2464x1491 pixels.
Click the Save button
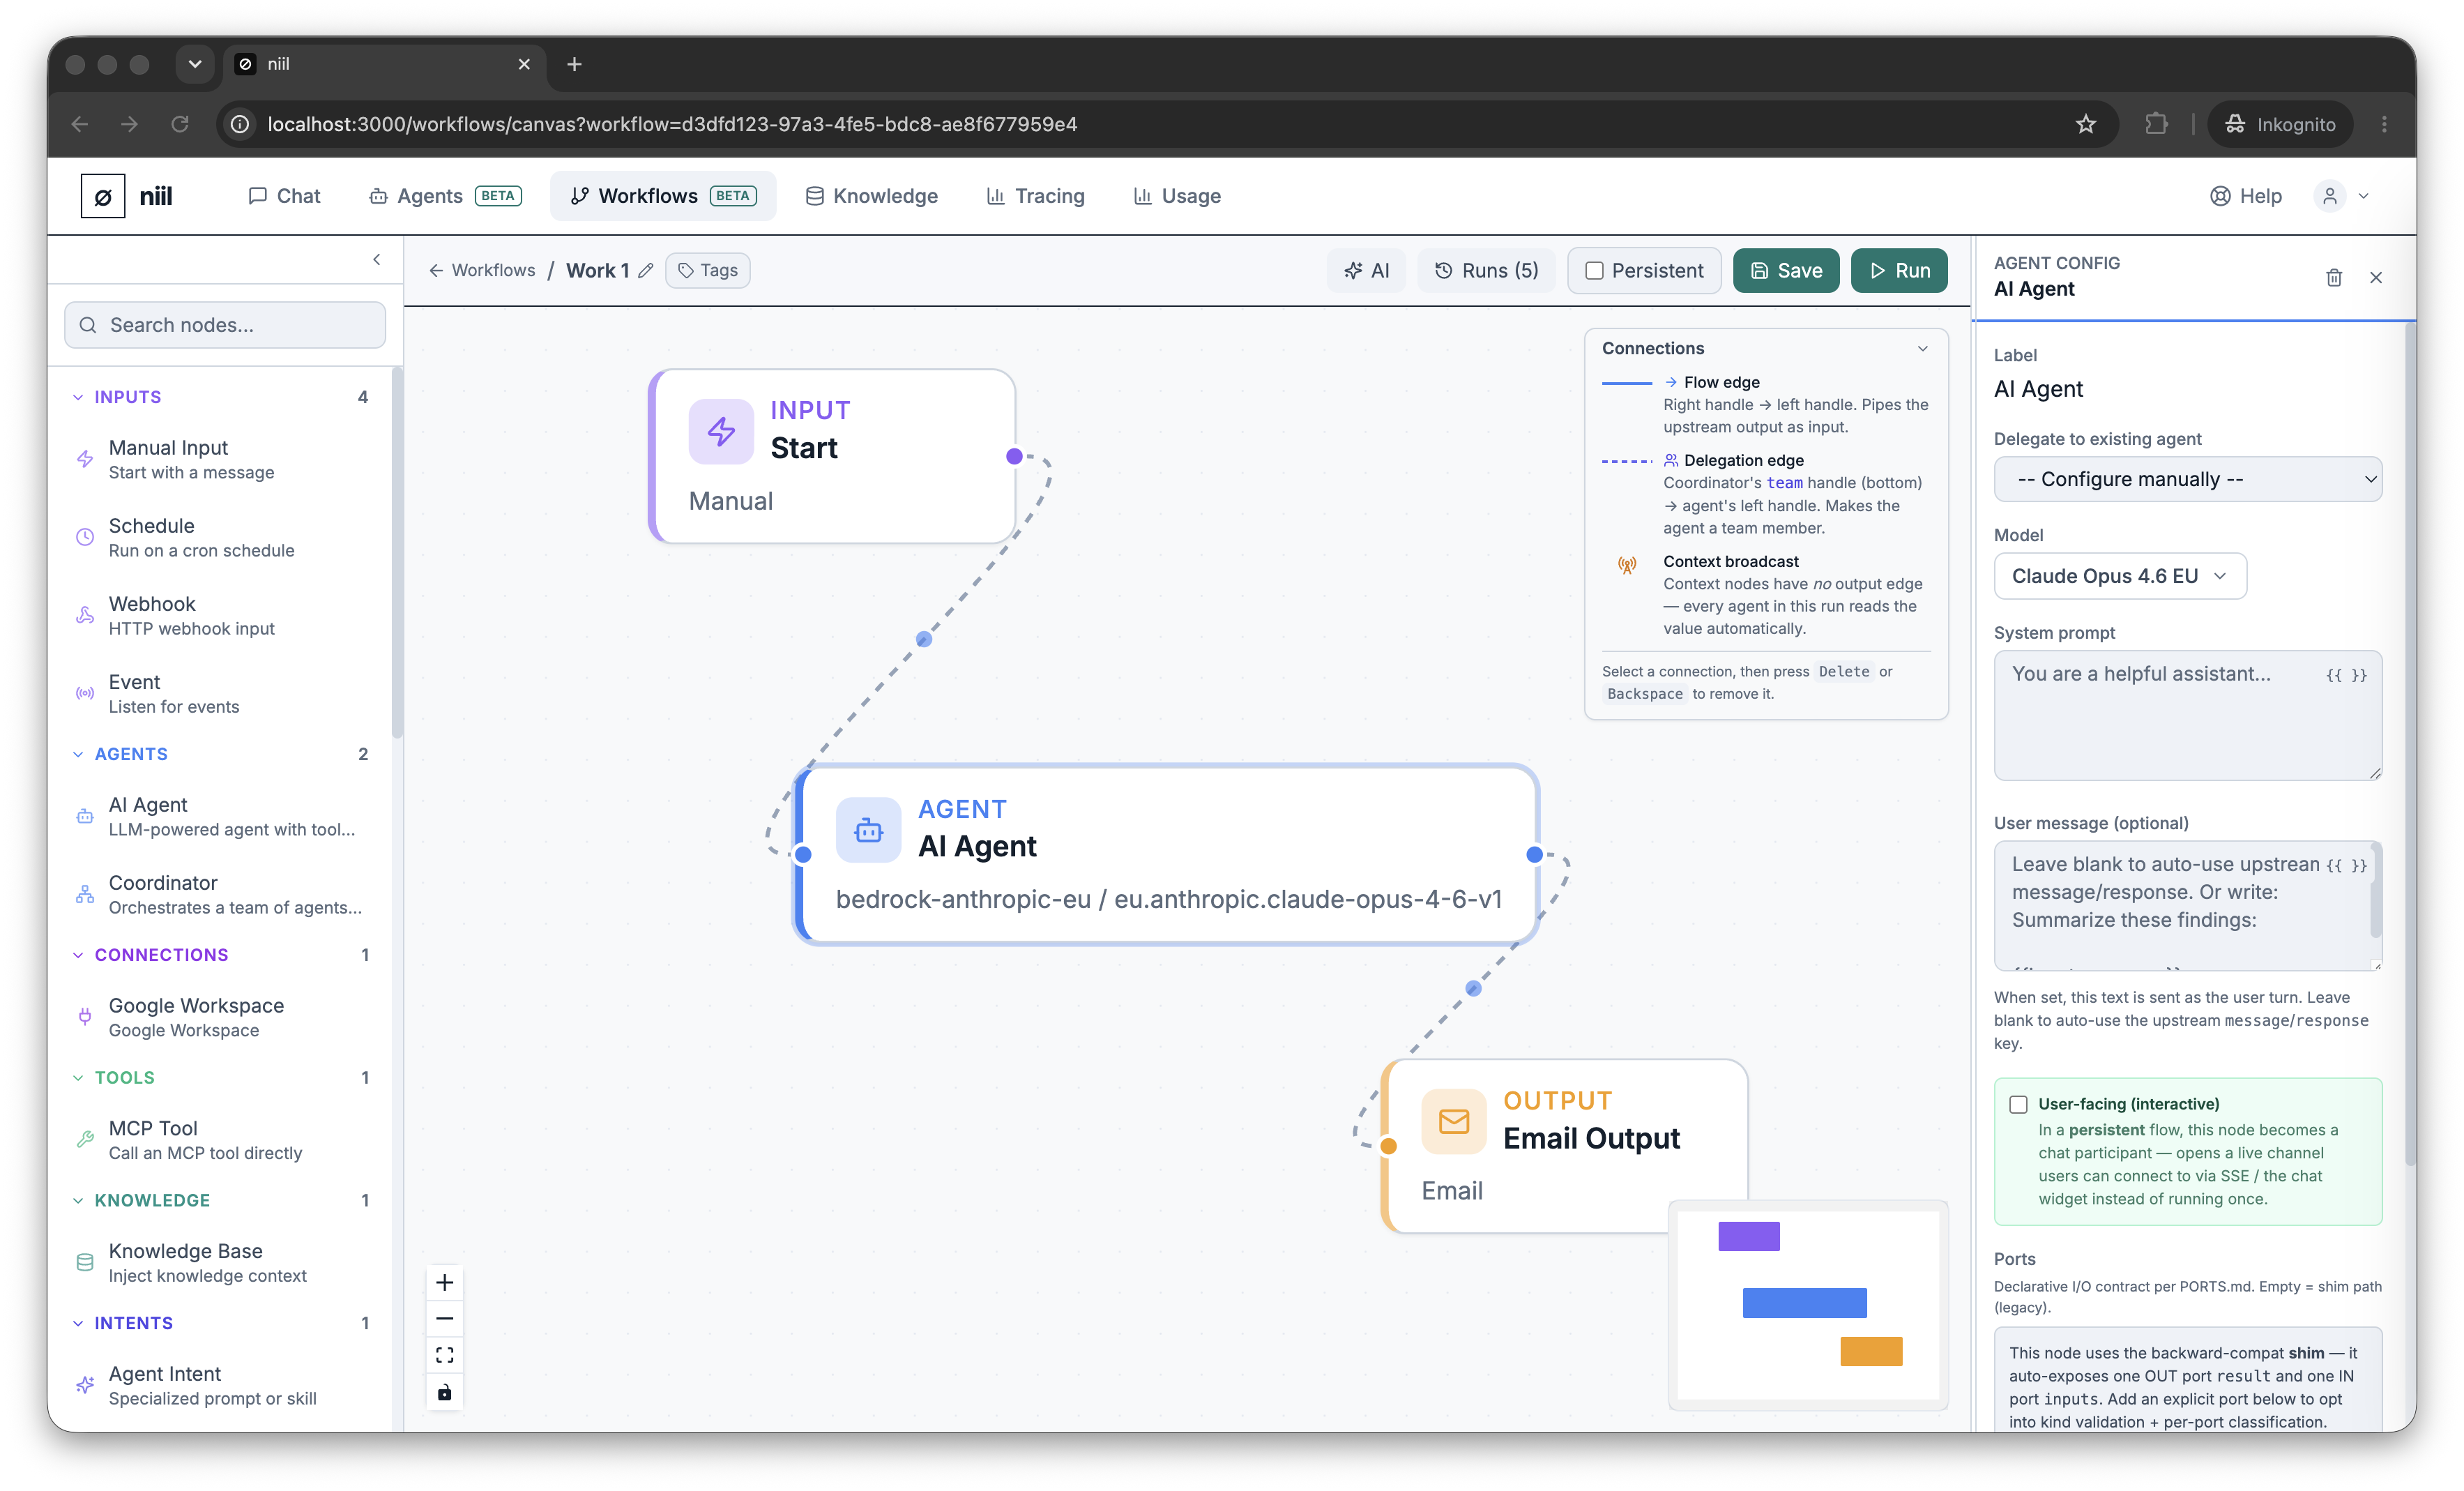click(1786, 271)
